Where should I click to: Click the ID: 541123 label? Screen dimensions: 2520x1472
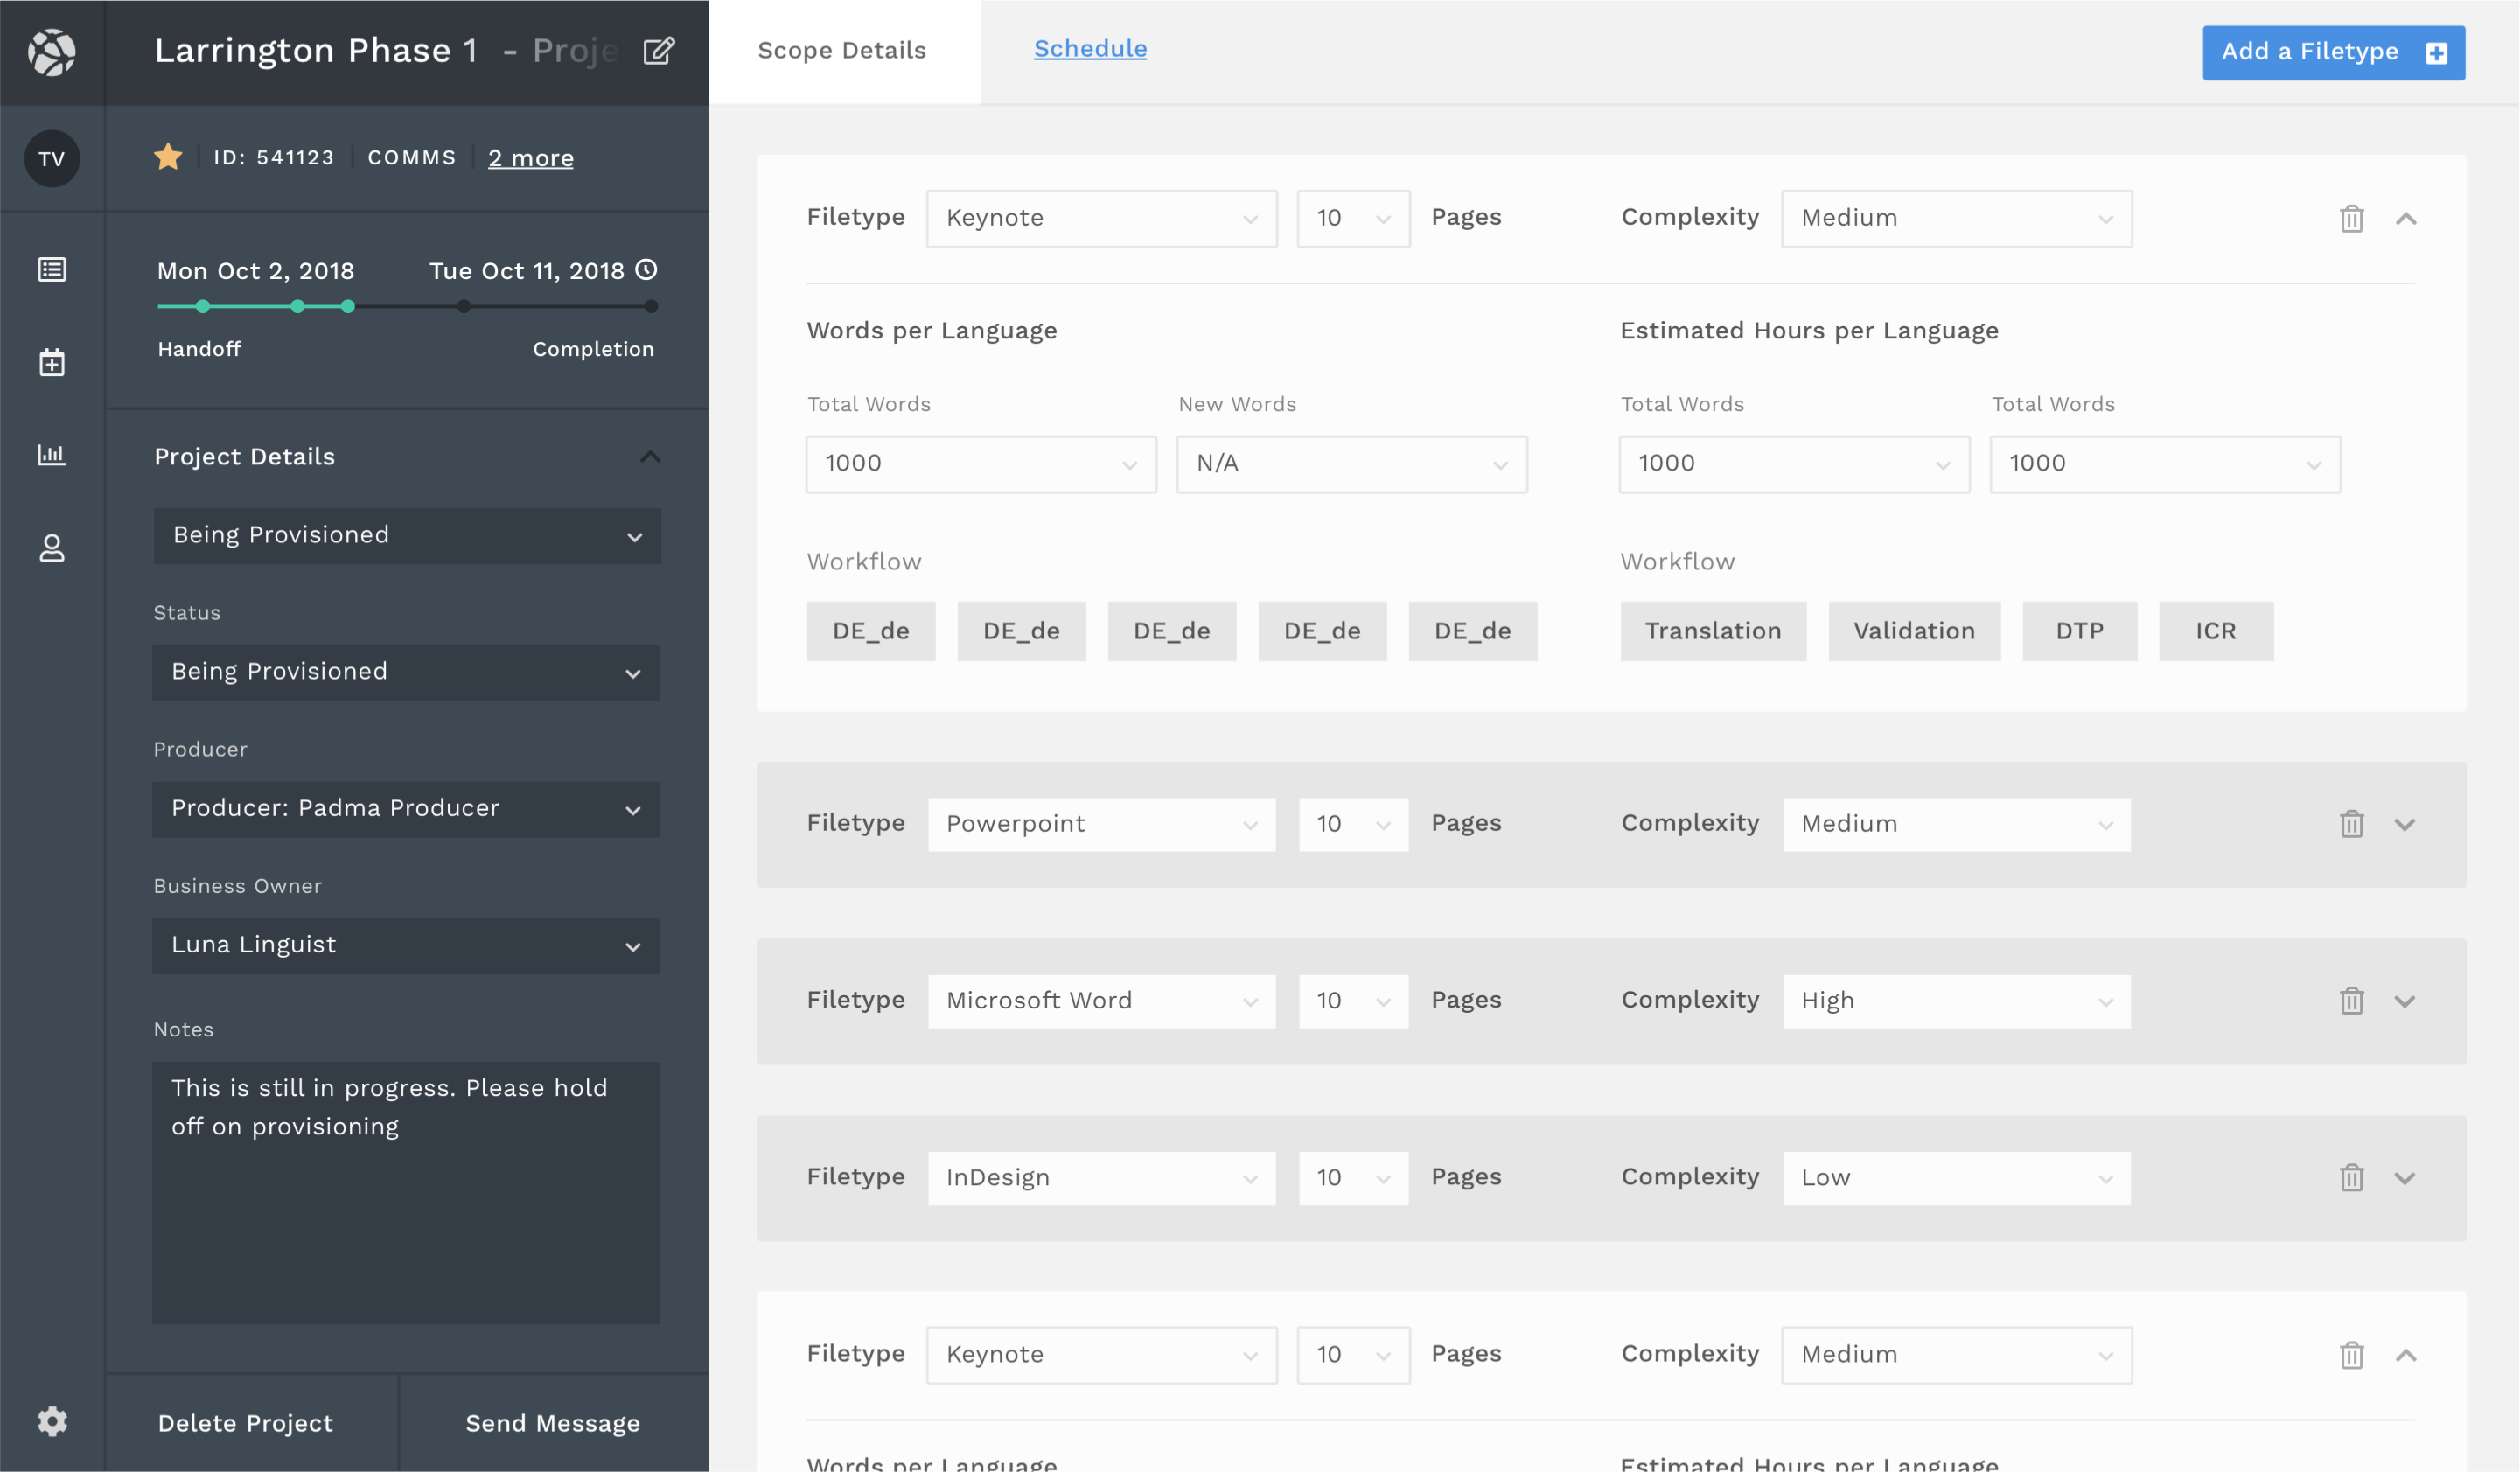(x=274, y=158)
